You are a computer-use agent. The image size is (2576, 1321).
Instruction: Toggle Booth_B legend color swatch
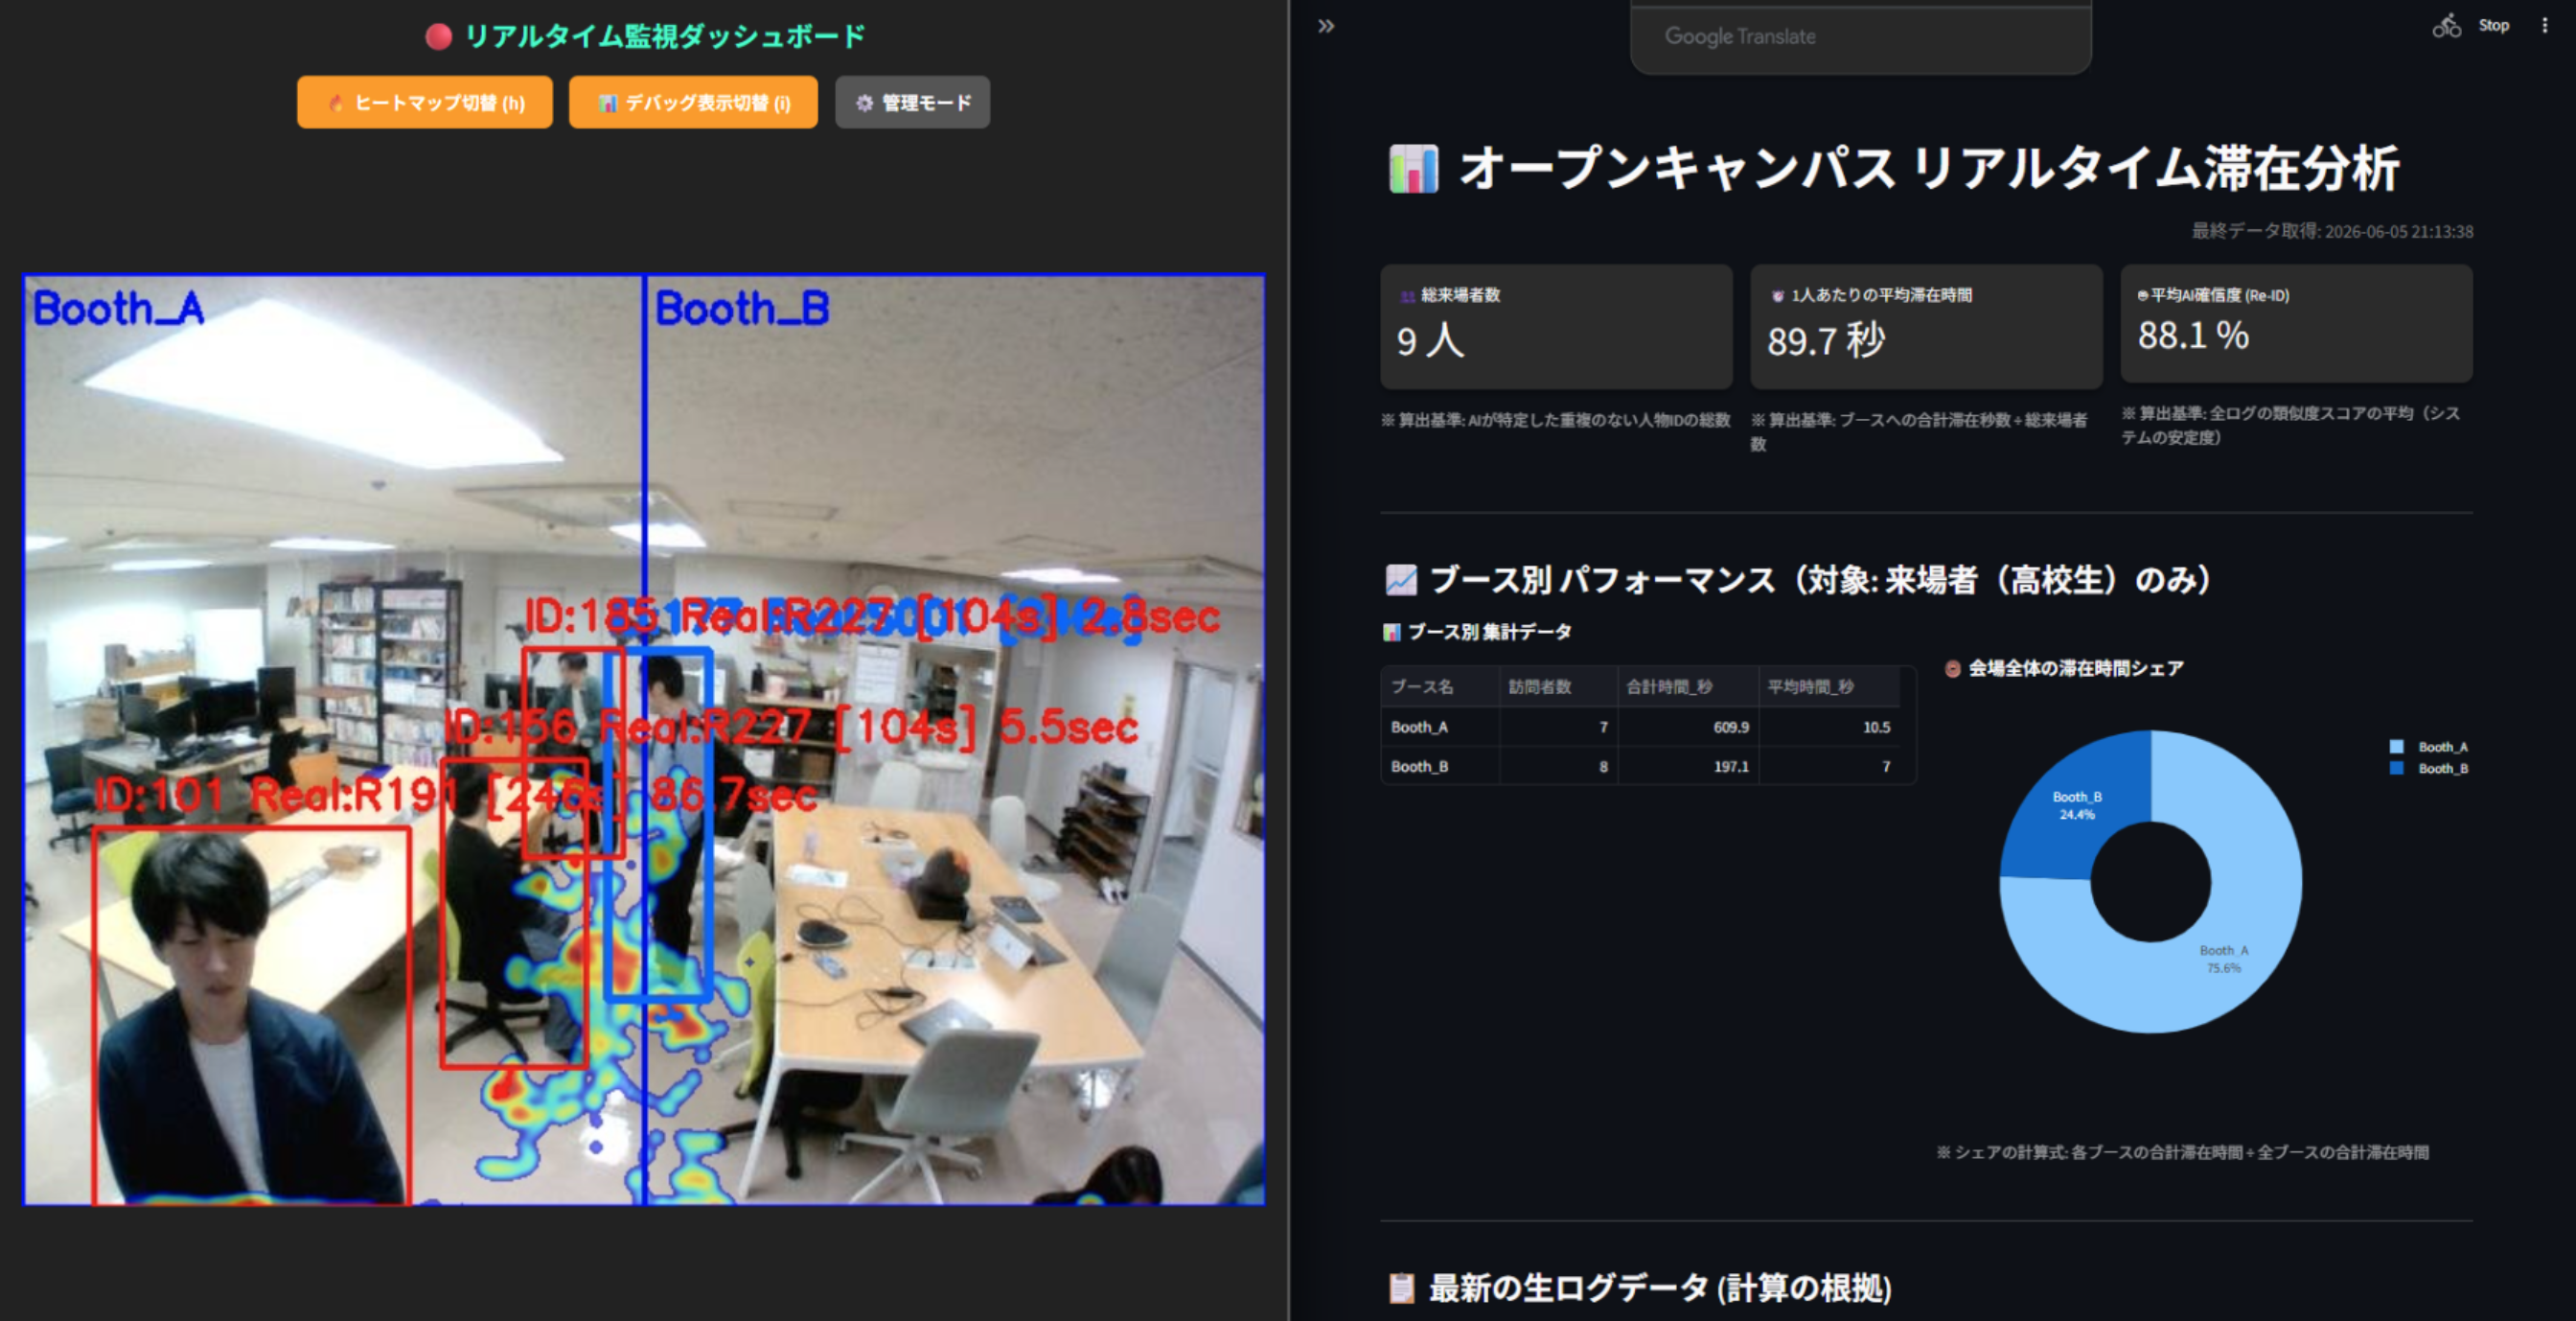[x=2396, y=768]
